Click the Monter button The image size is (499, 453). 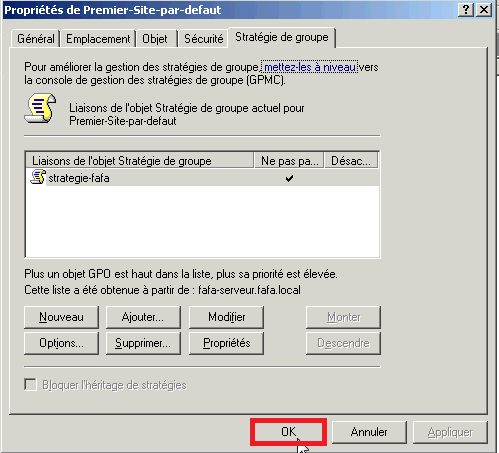tap(343, 317)
